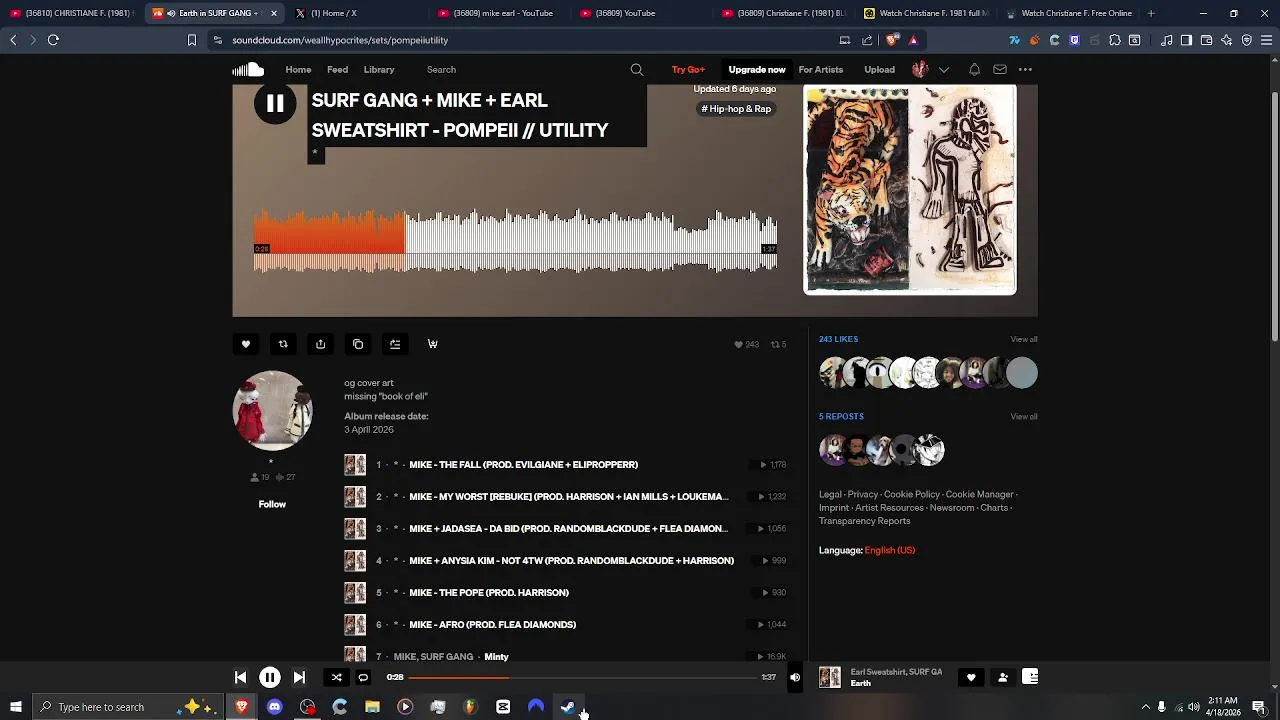The image size is (1280, 720).
Task: Open Discord from the taskbar
Action: click(x=274, y=707)
